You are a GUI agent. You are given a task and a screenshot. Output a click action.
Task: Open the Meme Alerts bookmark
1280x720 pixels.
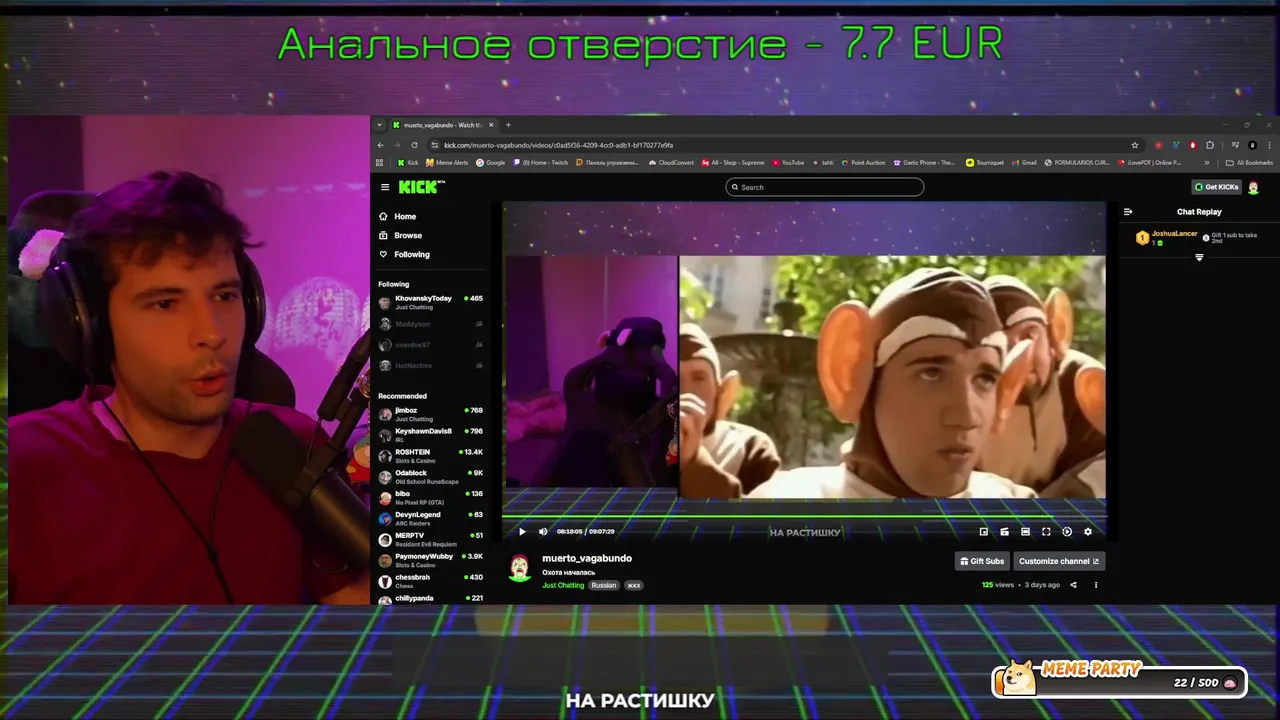coord(447,162)
